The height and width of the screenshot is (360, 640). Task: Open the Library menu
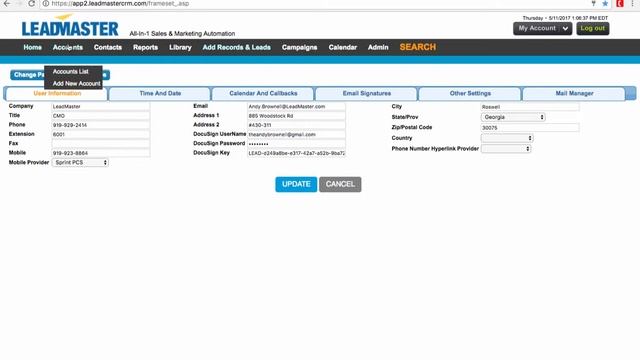180,47
